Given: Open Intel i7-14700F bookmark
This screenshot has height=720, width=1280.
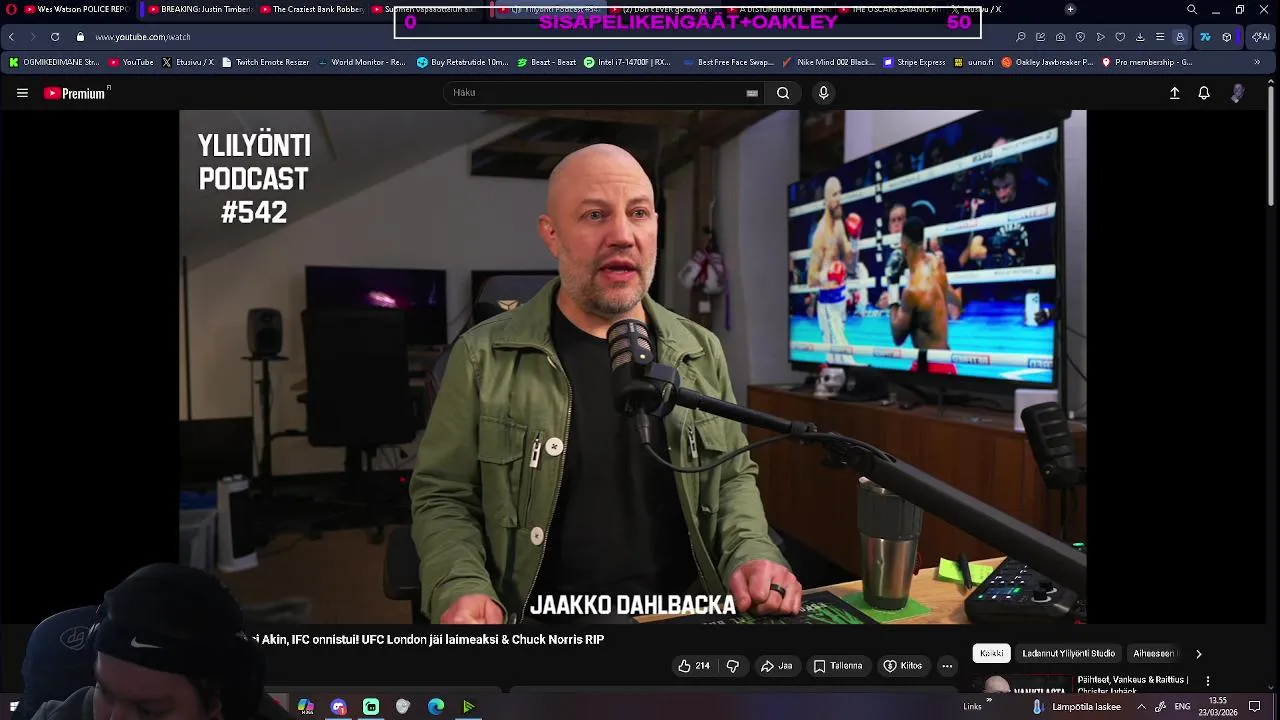Looking at the screenshot, I should tap(627, 62).
